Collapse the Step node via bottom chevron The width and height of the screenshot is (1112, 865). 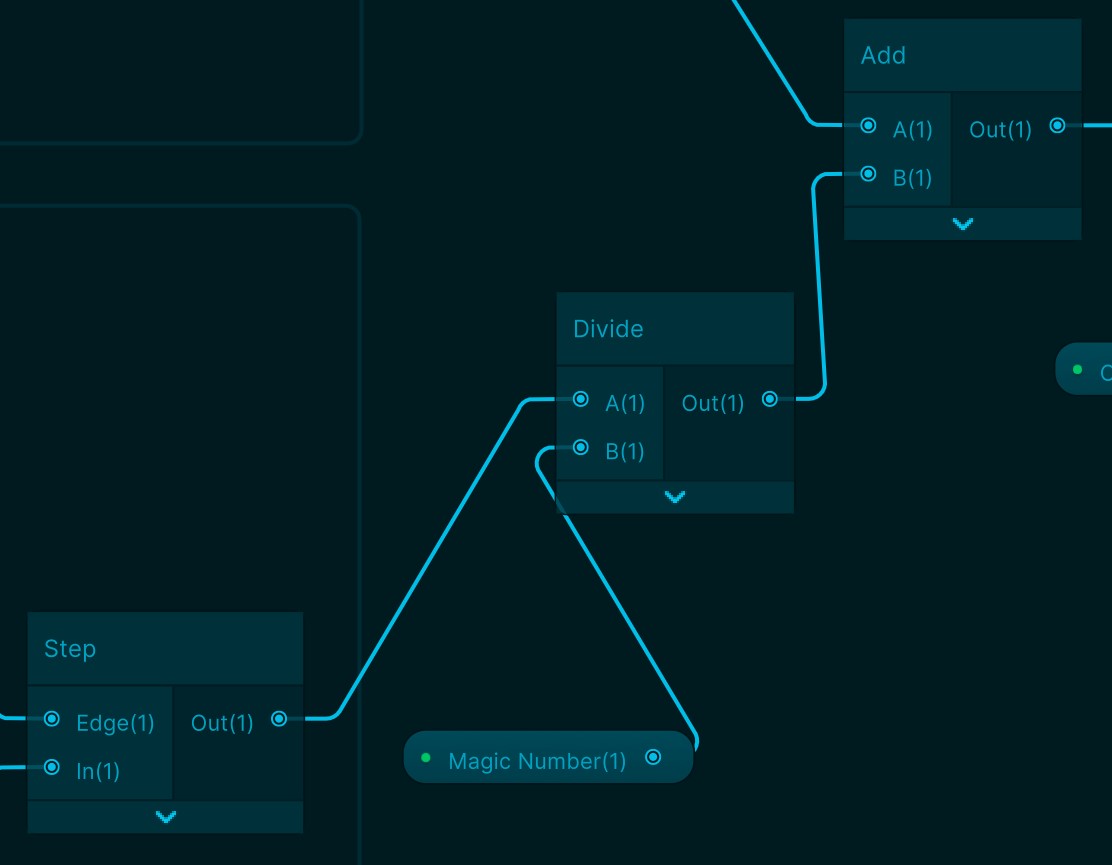click(x=165, y=816)
